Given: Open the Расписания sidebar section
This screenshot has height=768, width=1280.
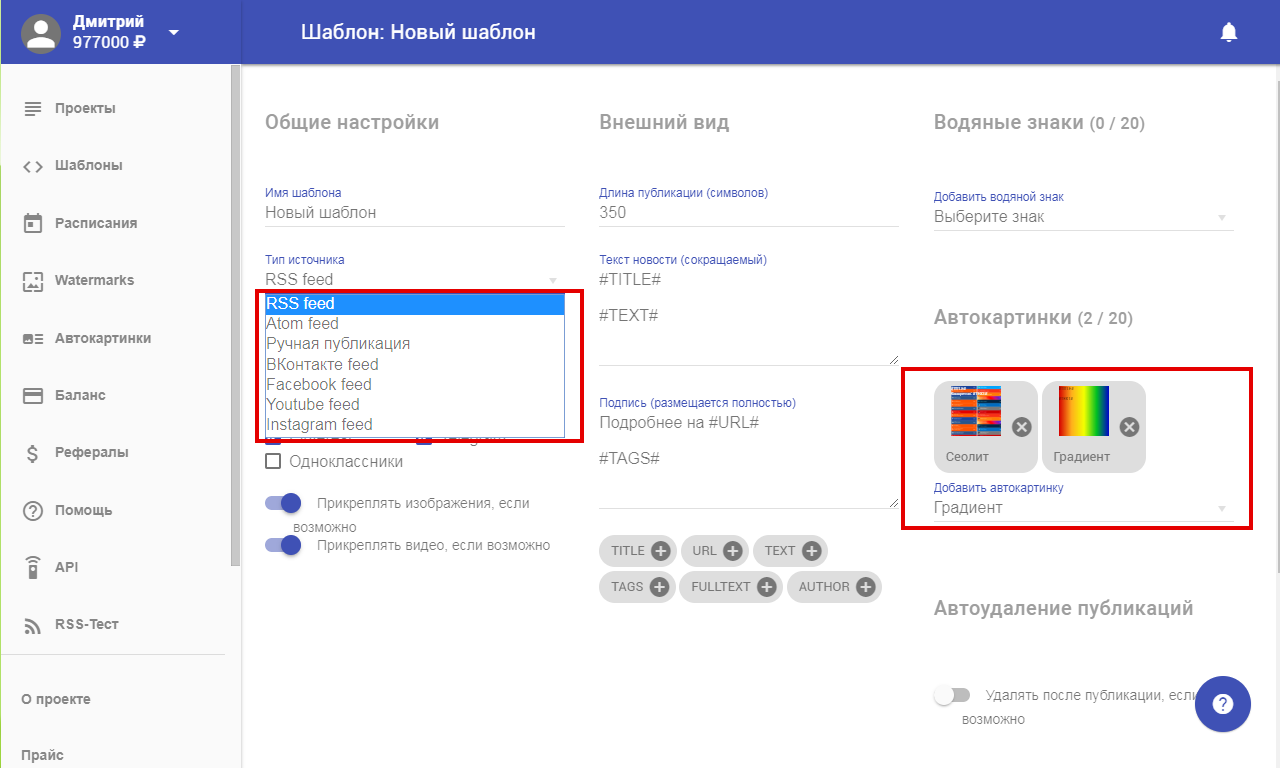Looking at the screenshot, I should (96, 223).
